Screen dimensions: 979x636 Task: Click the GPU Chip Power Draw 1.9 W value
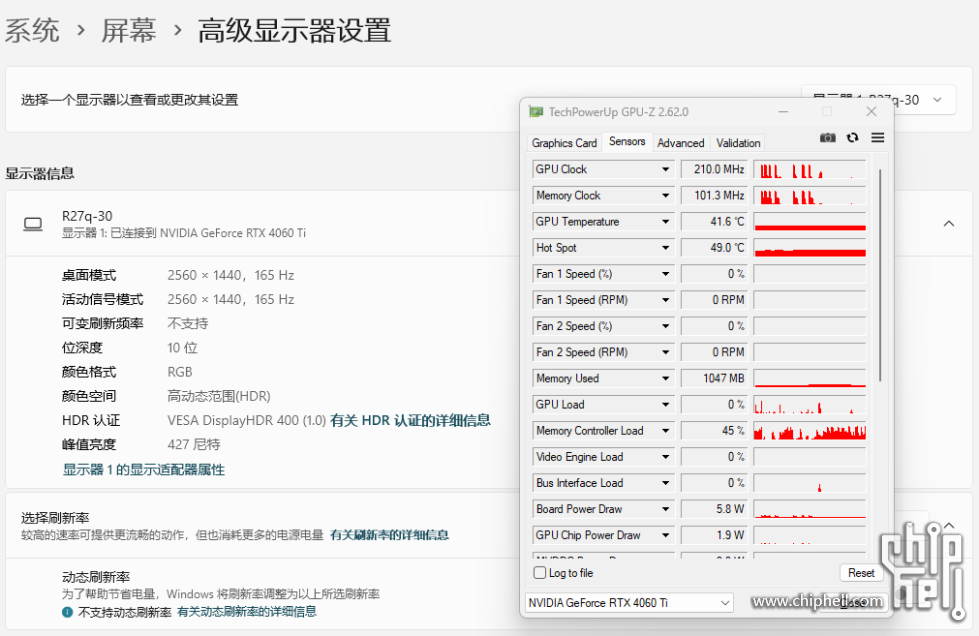coord(715,536)
